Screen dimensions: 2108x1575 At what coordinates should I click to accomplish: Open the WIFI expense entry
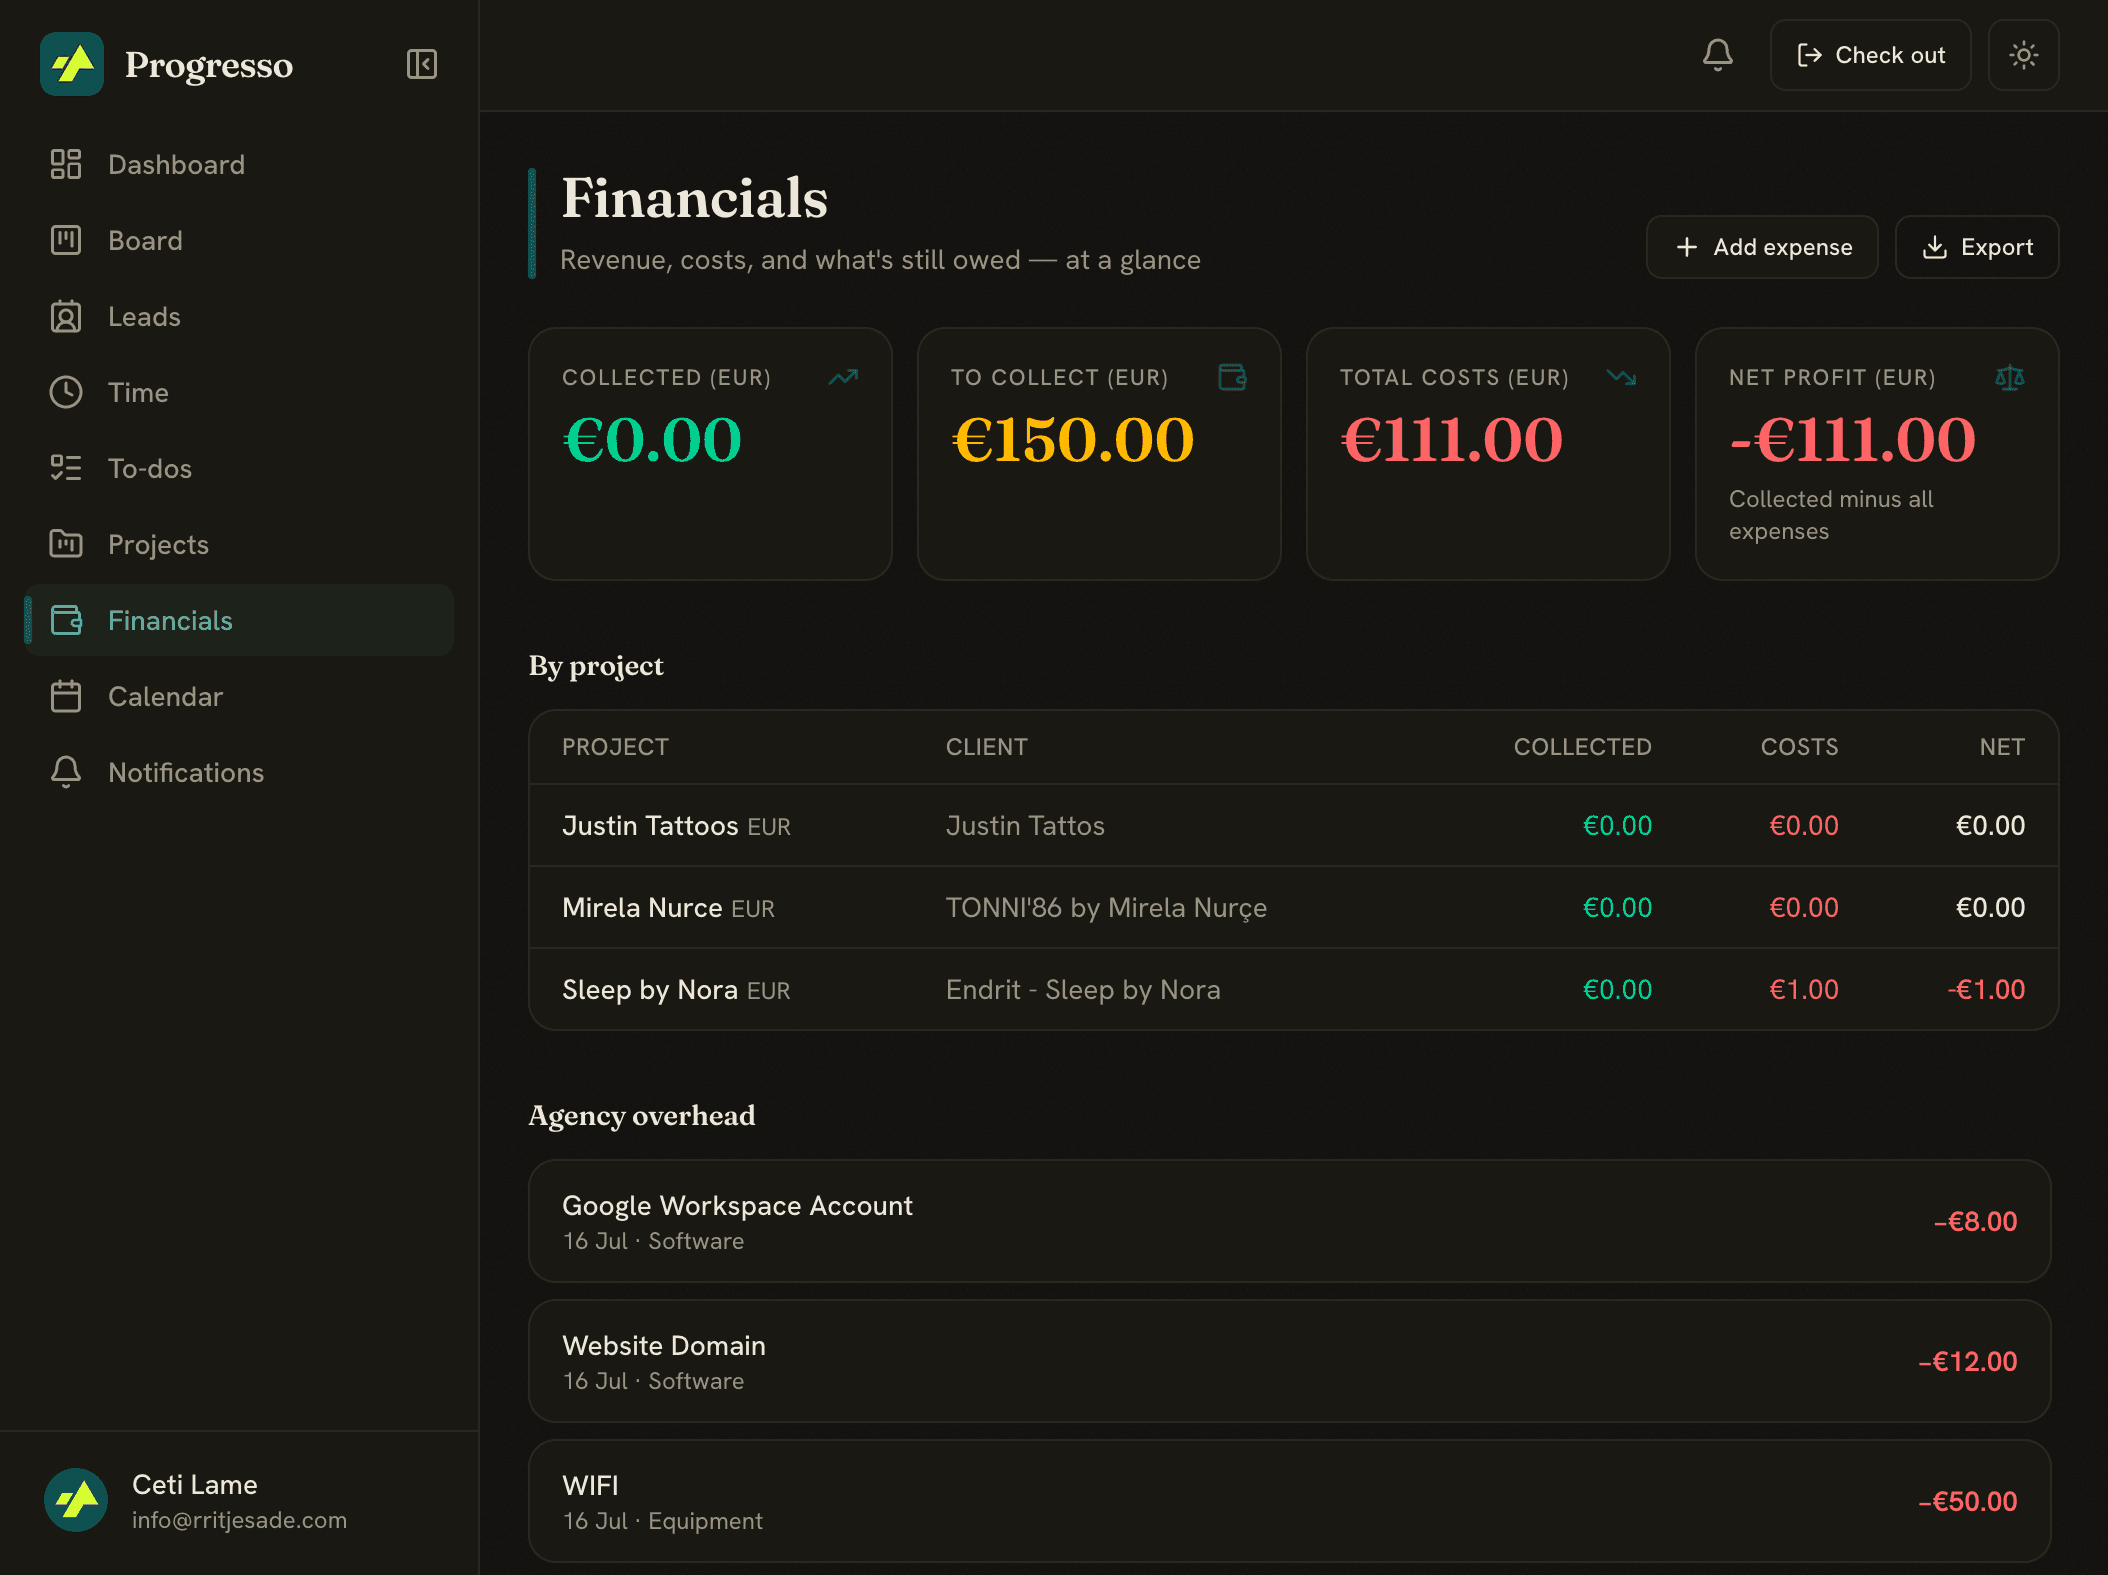(x=1290, y=1501)
